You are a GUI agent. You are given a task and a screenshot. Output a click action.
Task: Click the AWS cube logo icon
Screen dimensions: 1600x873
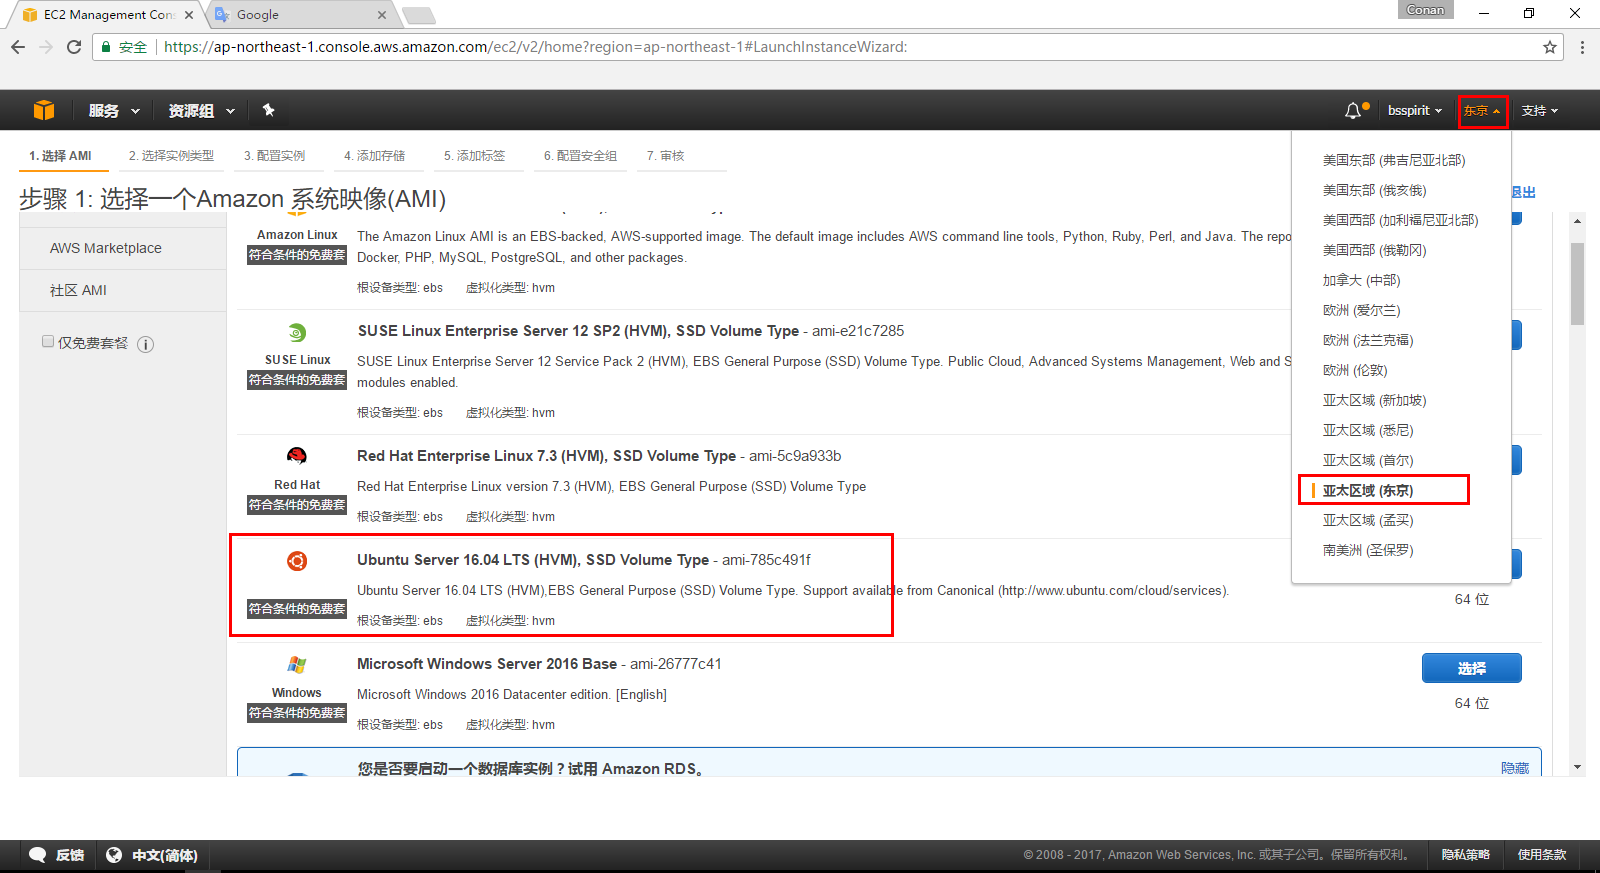pyautogui.click(x=44, y=110)
